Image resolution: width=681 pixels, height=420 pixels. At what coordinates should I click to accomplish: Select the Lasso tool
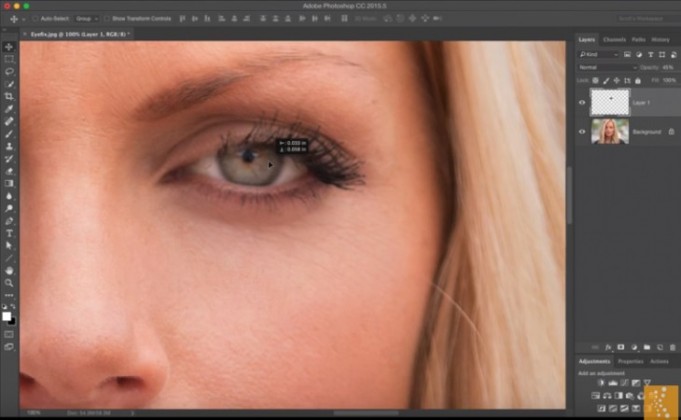(9, 71)
